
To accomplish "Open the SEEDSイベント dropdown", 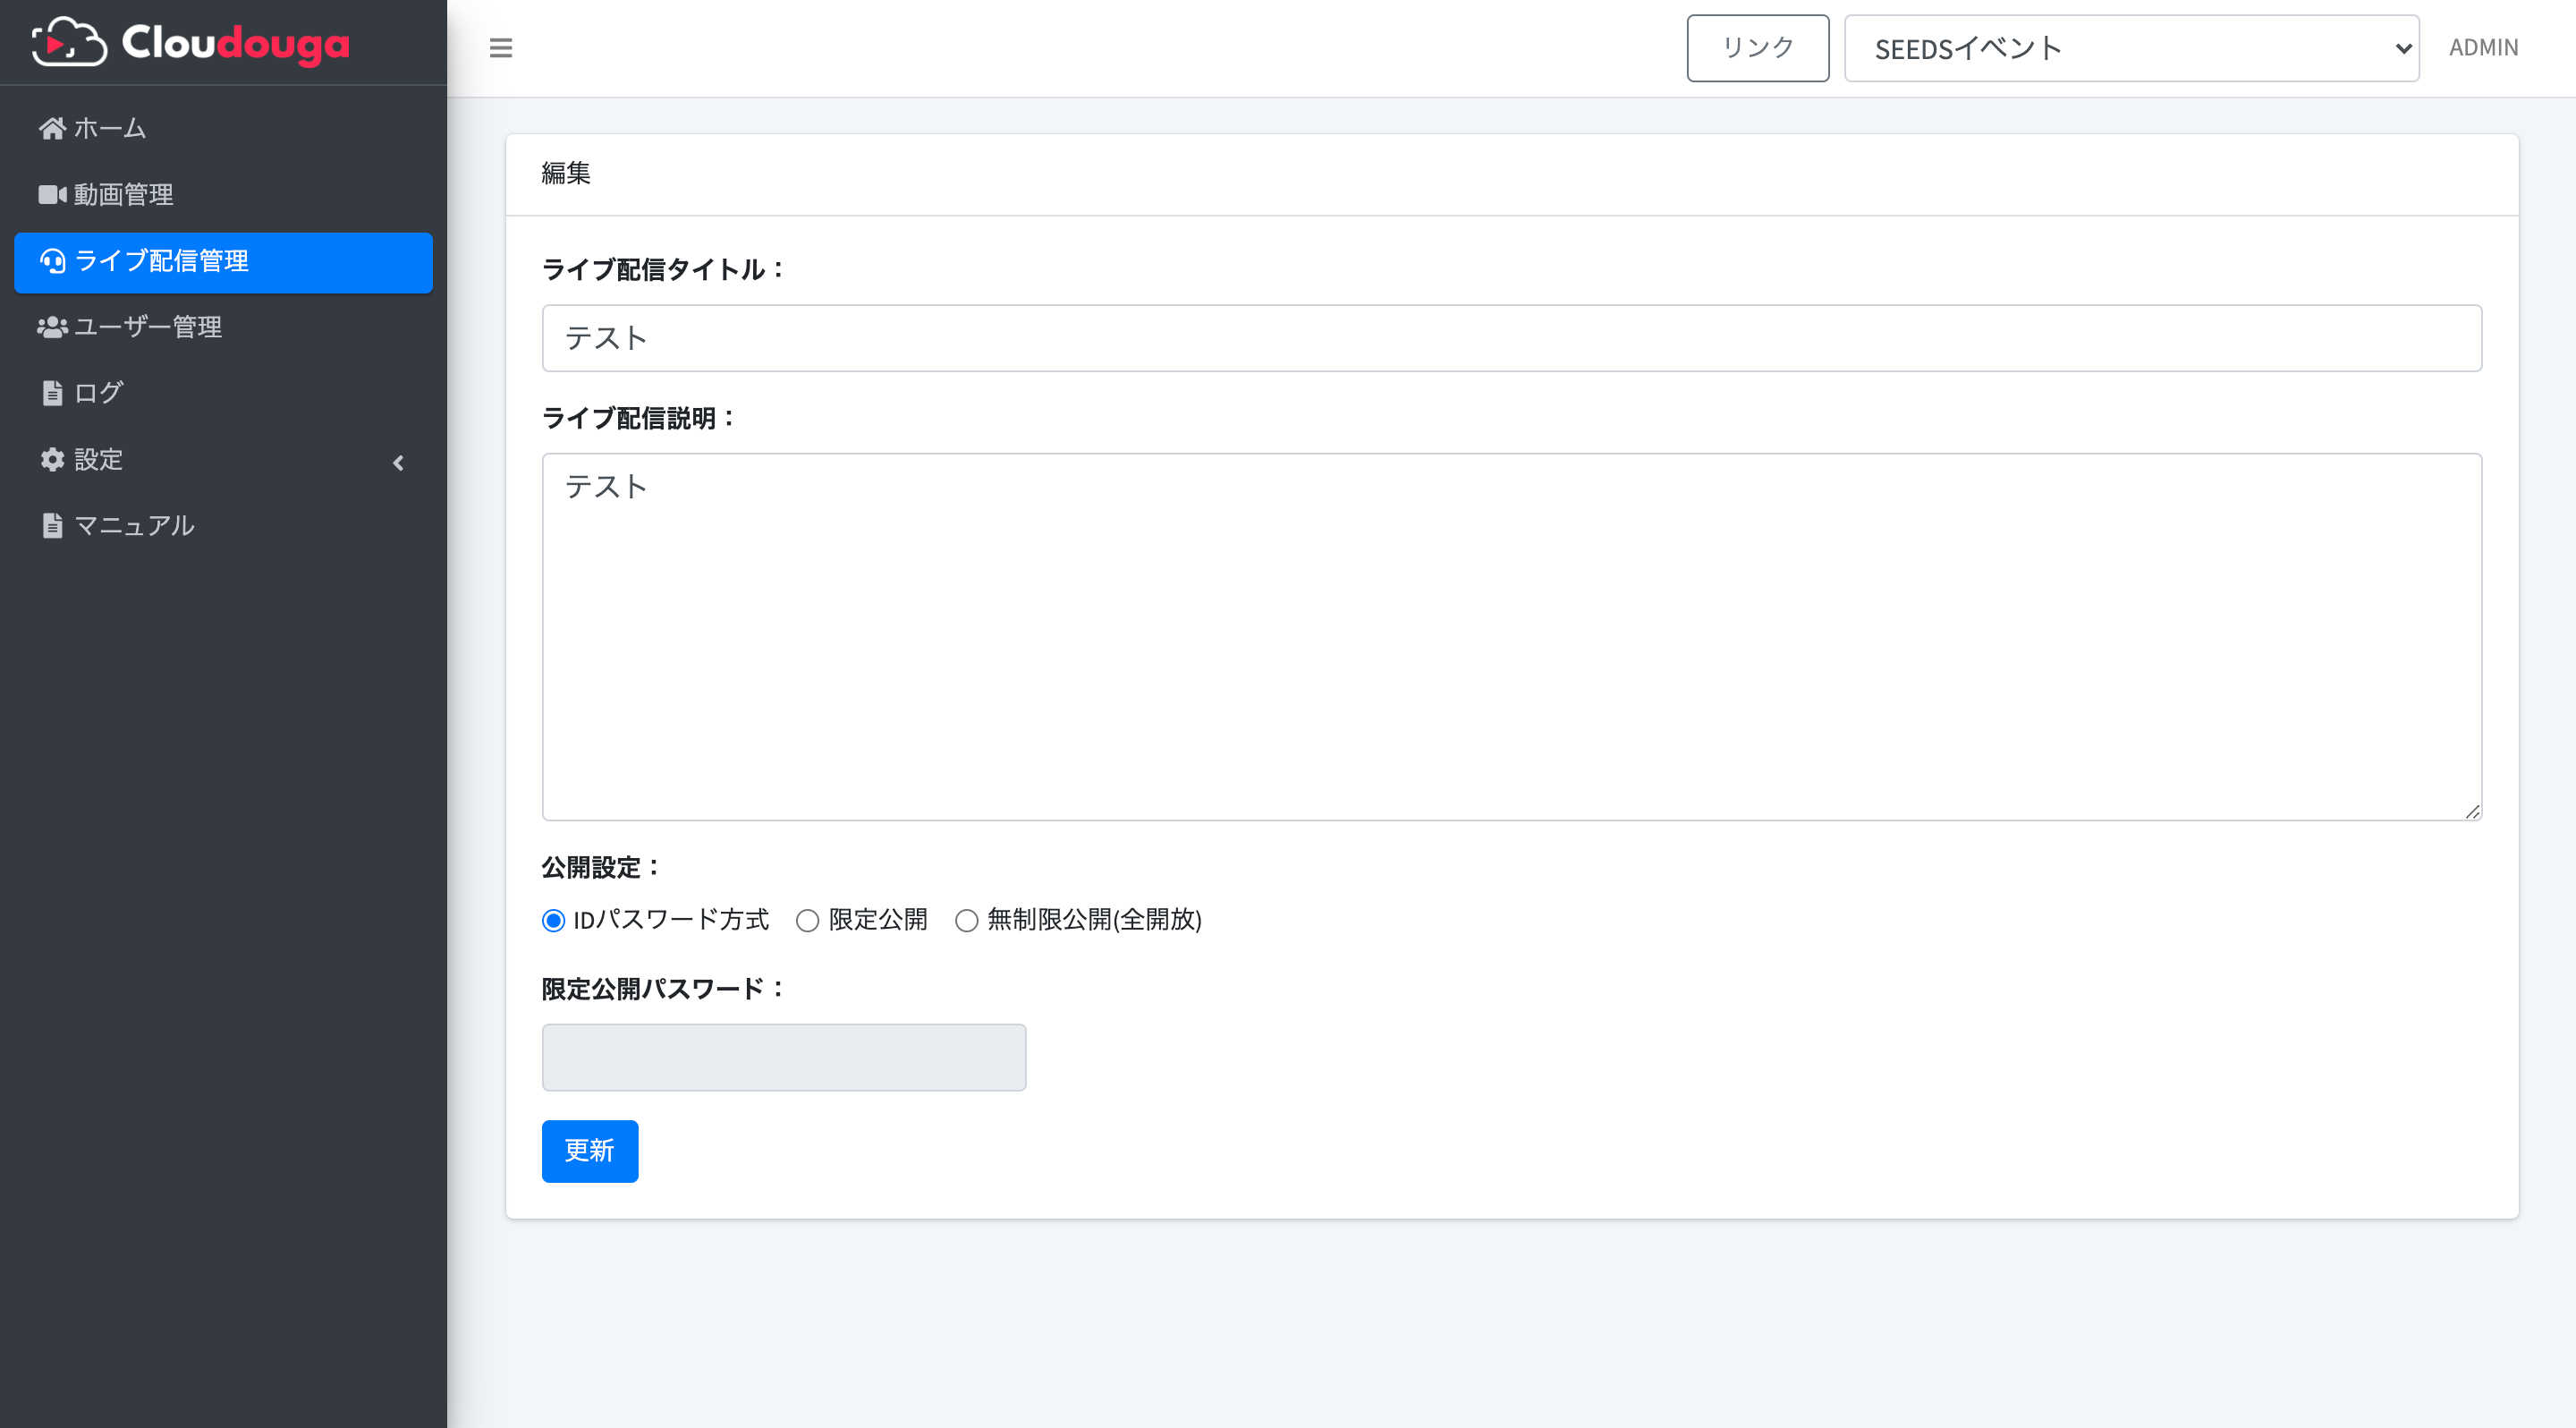I will [x=2131, y=48].
